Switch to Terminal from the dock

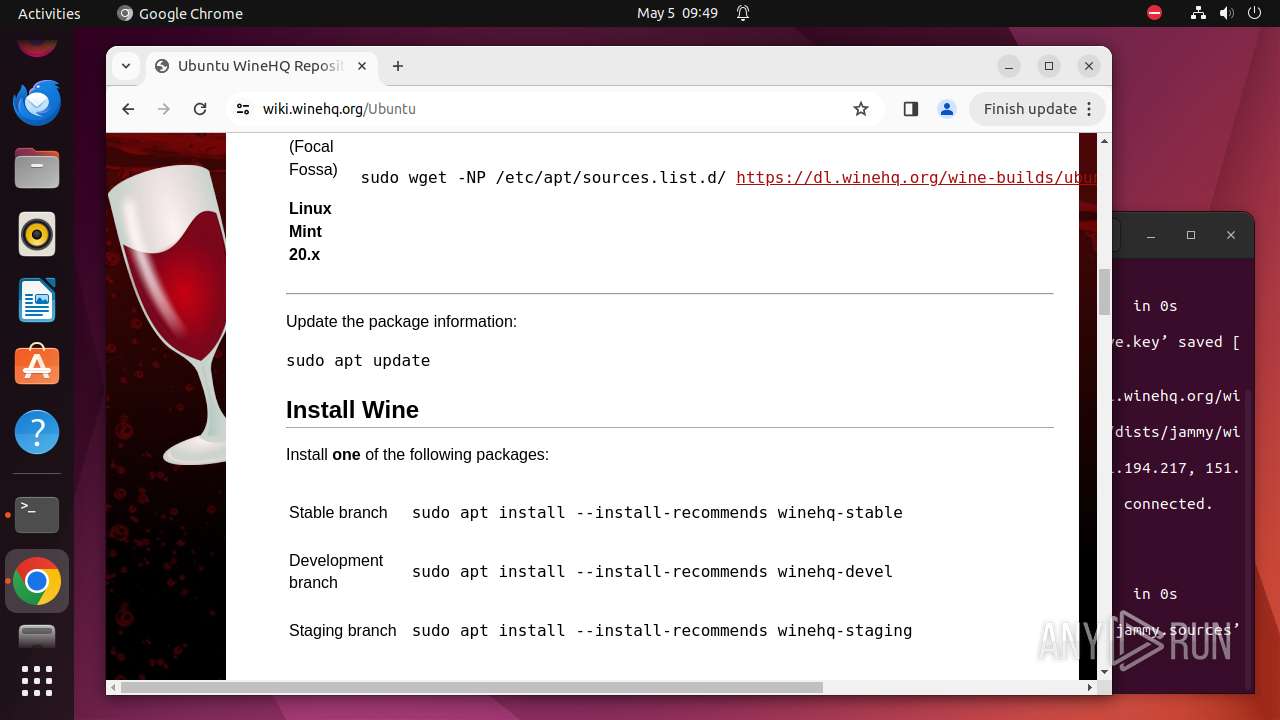point(37,514)
